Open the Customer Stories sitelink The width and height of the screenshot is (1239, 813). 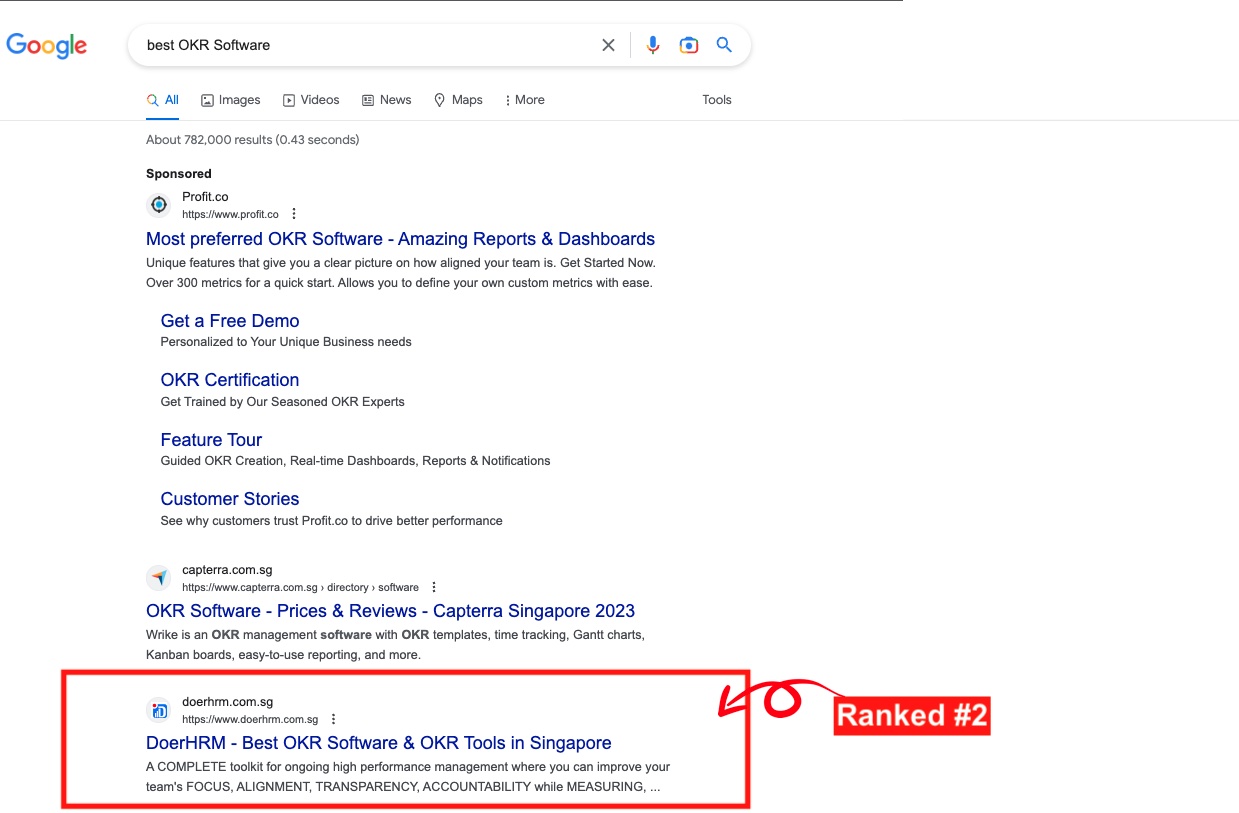point(230,499)
